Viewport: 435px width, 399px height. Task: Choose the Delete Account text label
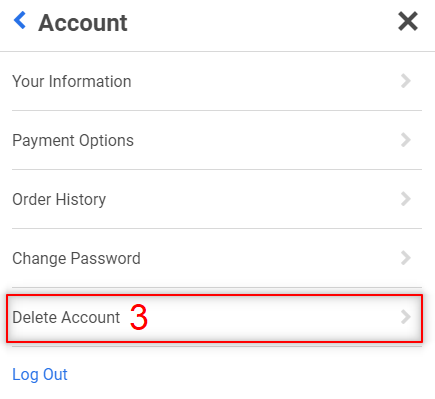66,317
